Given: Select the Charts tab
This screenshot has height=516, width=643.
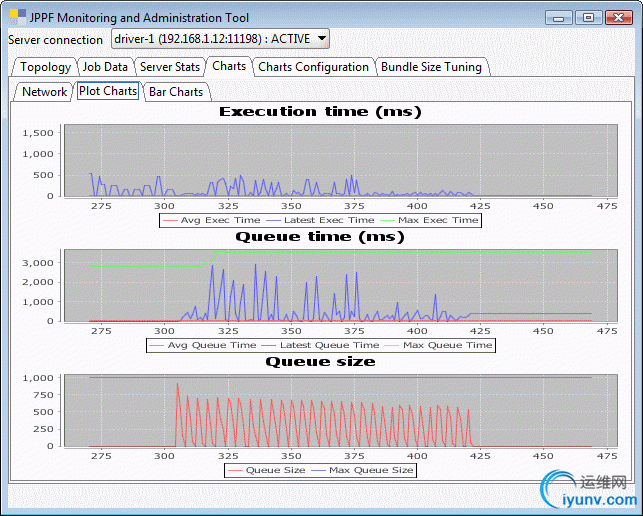Looking at the screenshot, I should (229, 66).
